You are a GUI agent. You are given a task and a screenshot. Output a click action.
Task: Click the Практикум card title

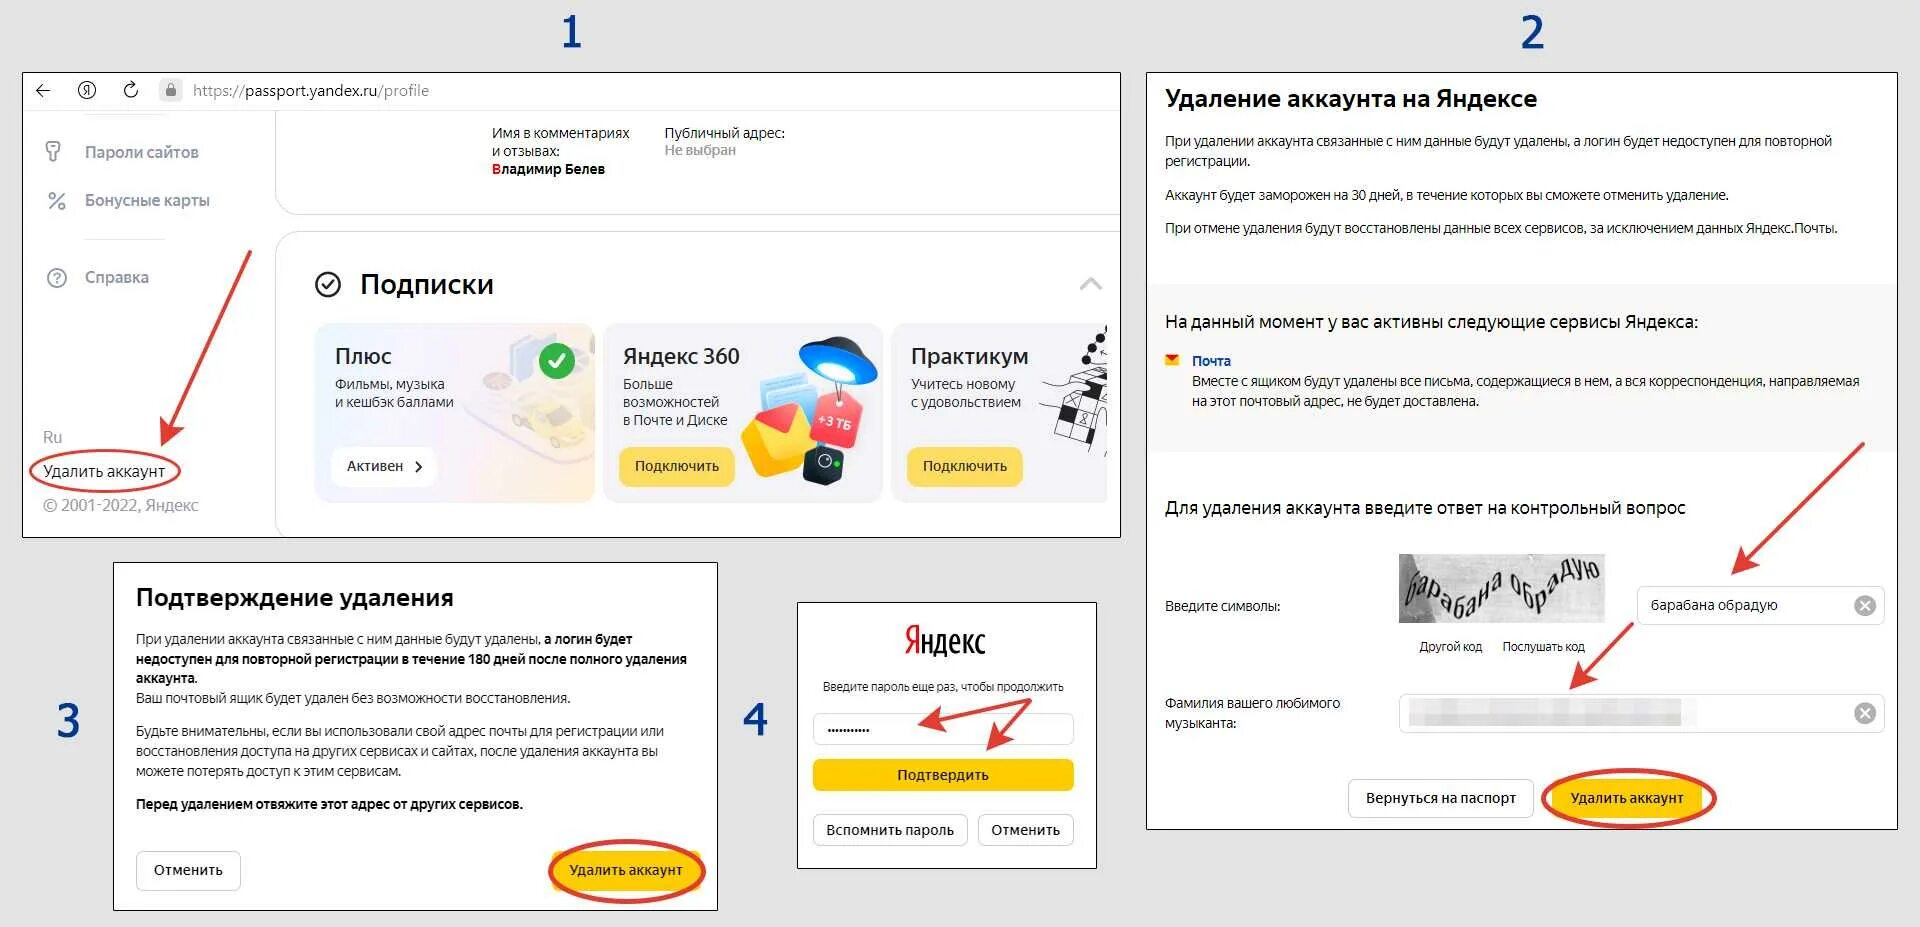[969, 356]
